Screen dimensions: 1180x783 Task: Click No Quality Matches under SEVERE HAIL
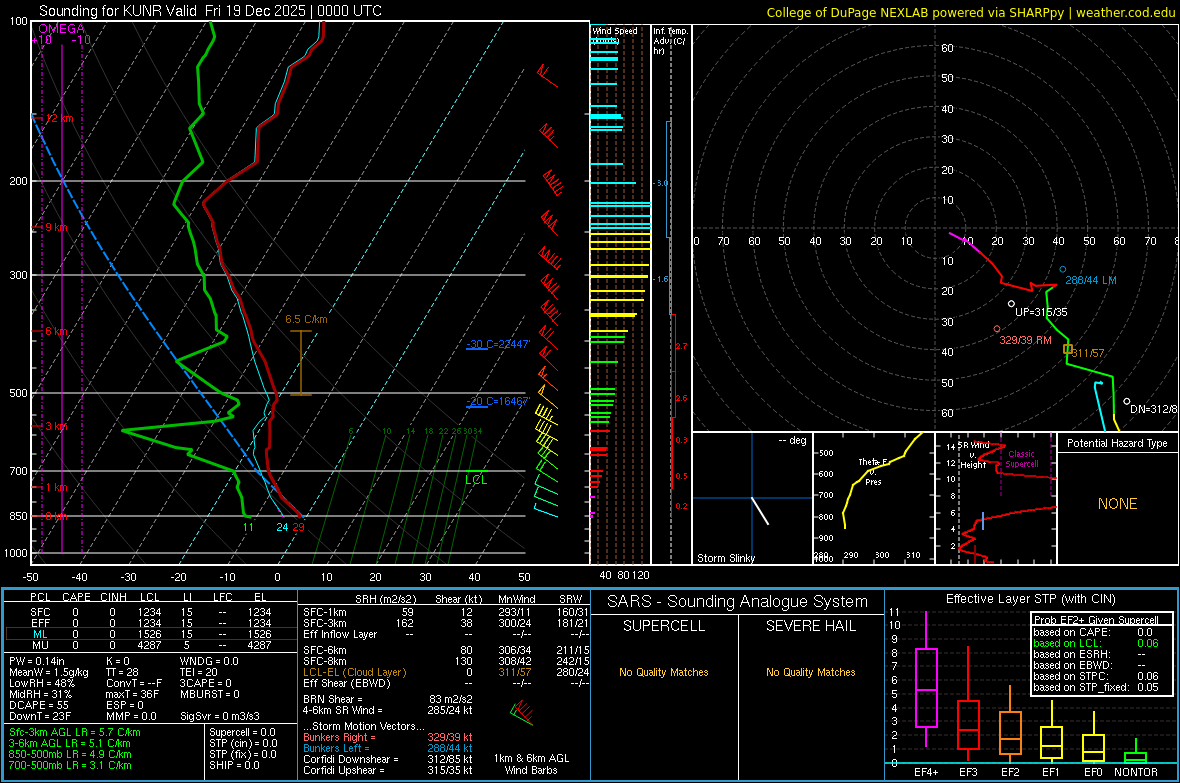(x=810, y=672)
